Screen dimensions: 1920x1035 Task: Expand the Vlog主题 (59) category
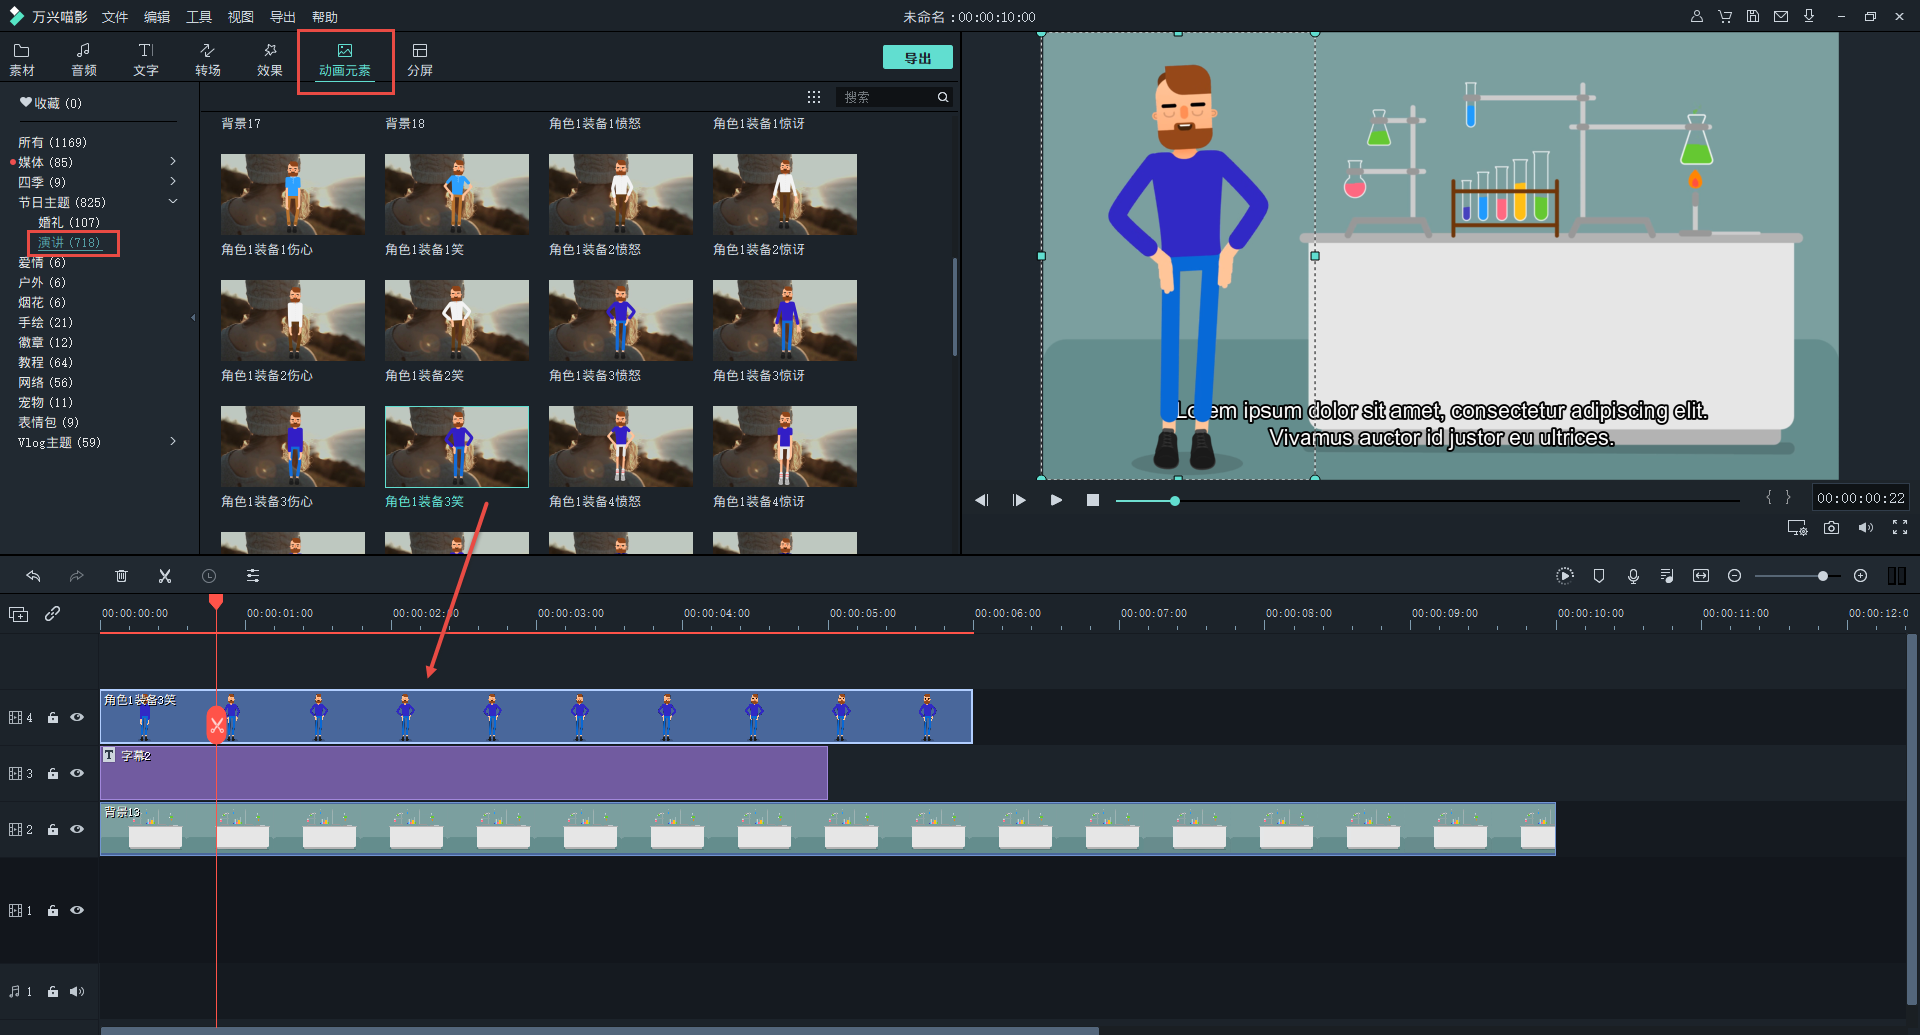point(173,442)
